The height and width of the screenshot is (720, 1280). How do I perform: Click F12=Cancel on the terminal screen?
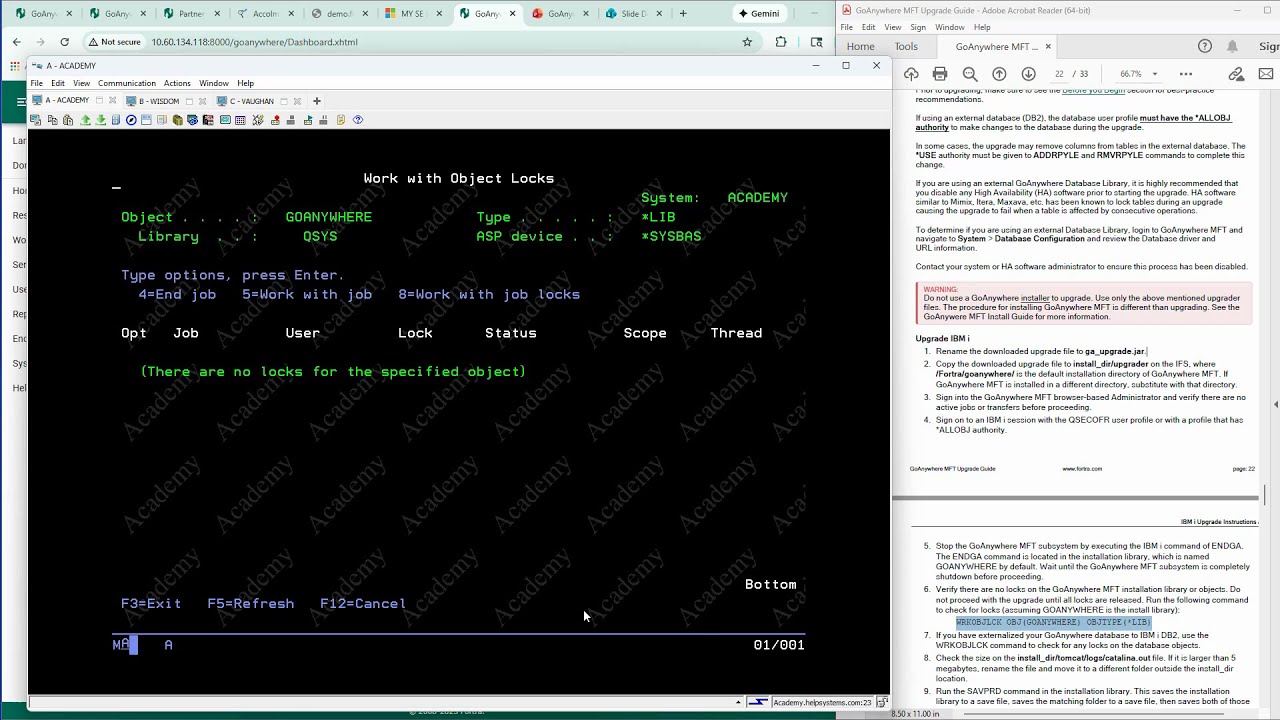tap(363, 604)
